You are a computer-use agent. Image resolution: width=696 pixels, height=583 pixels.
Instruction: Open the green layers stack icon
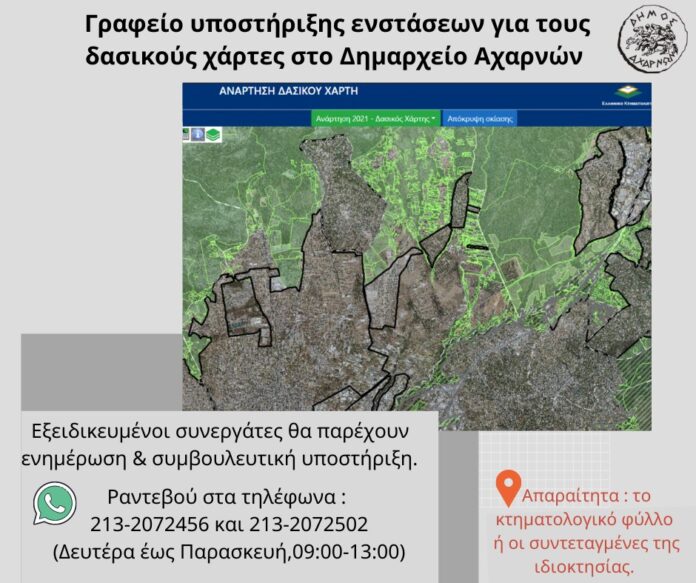pos(214,134)
